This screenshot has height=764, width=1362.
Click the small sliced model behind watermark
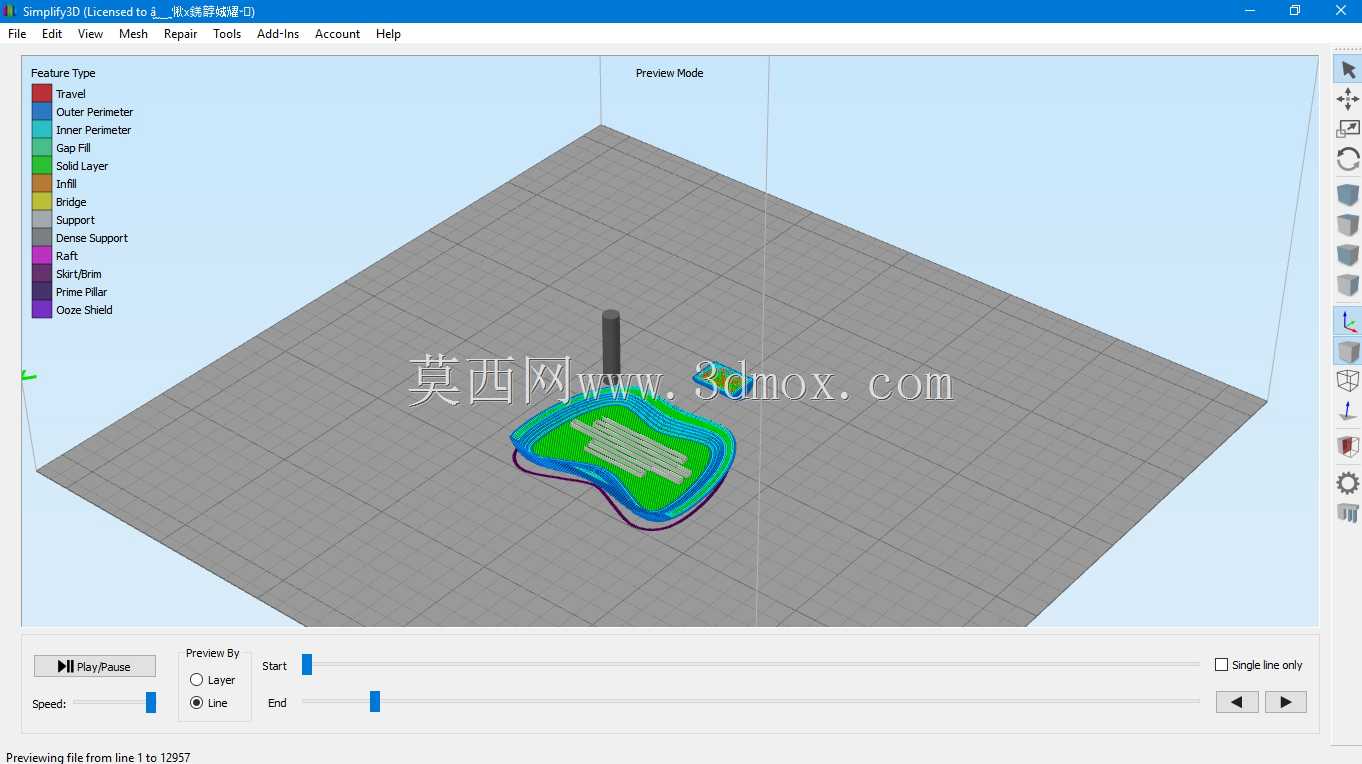(x=723, y=381)
